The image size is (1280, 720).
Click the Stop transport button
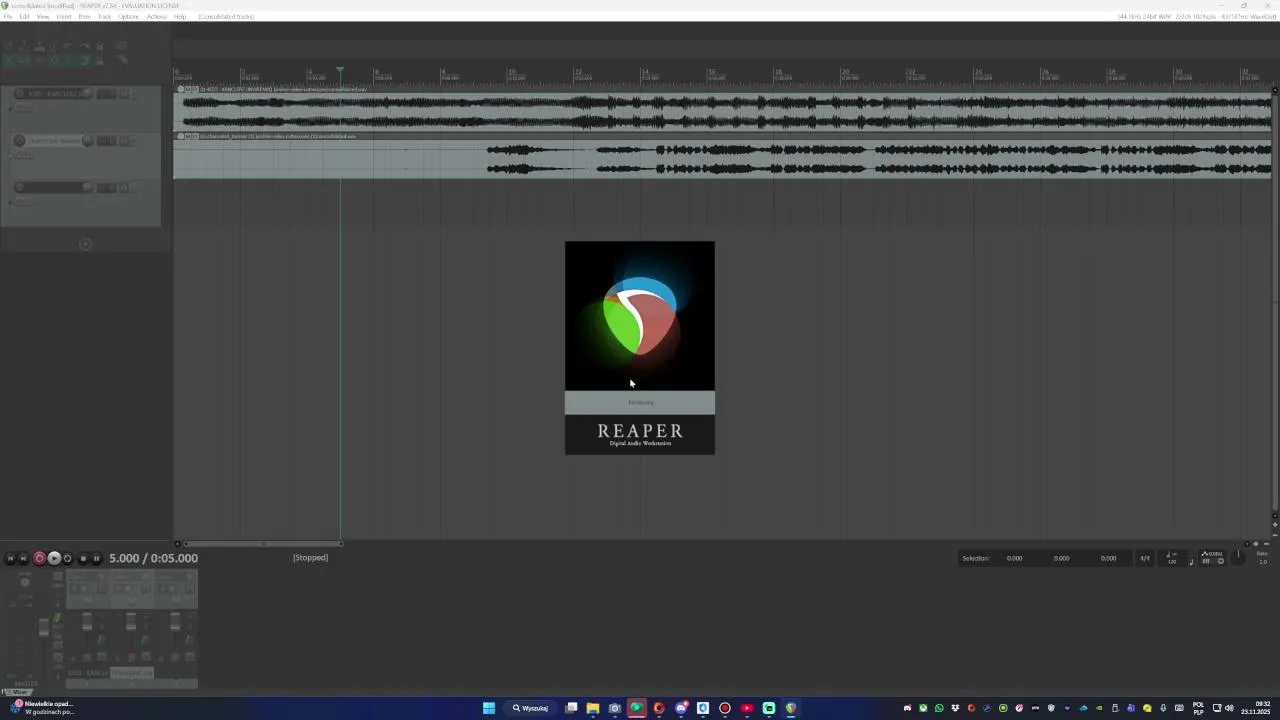pyautogui.click(x=83, y=558)
